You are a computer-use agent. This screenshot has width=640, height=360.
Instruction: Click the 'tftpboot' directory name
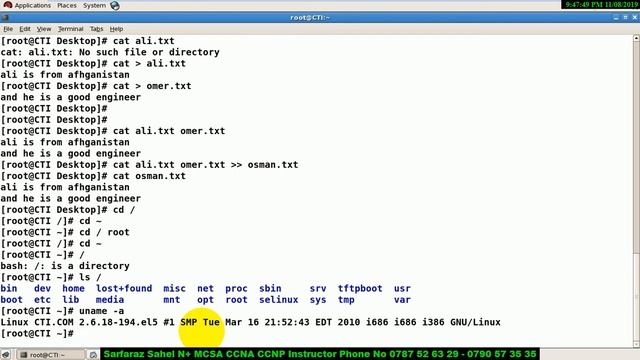[360, 289]
